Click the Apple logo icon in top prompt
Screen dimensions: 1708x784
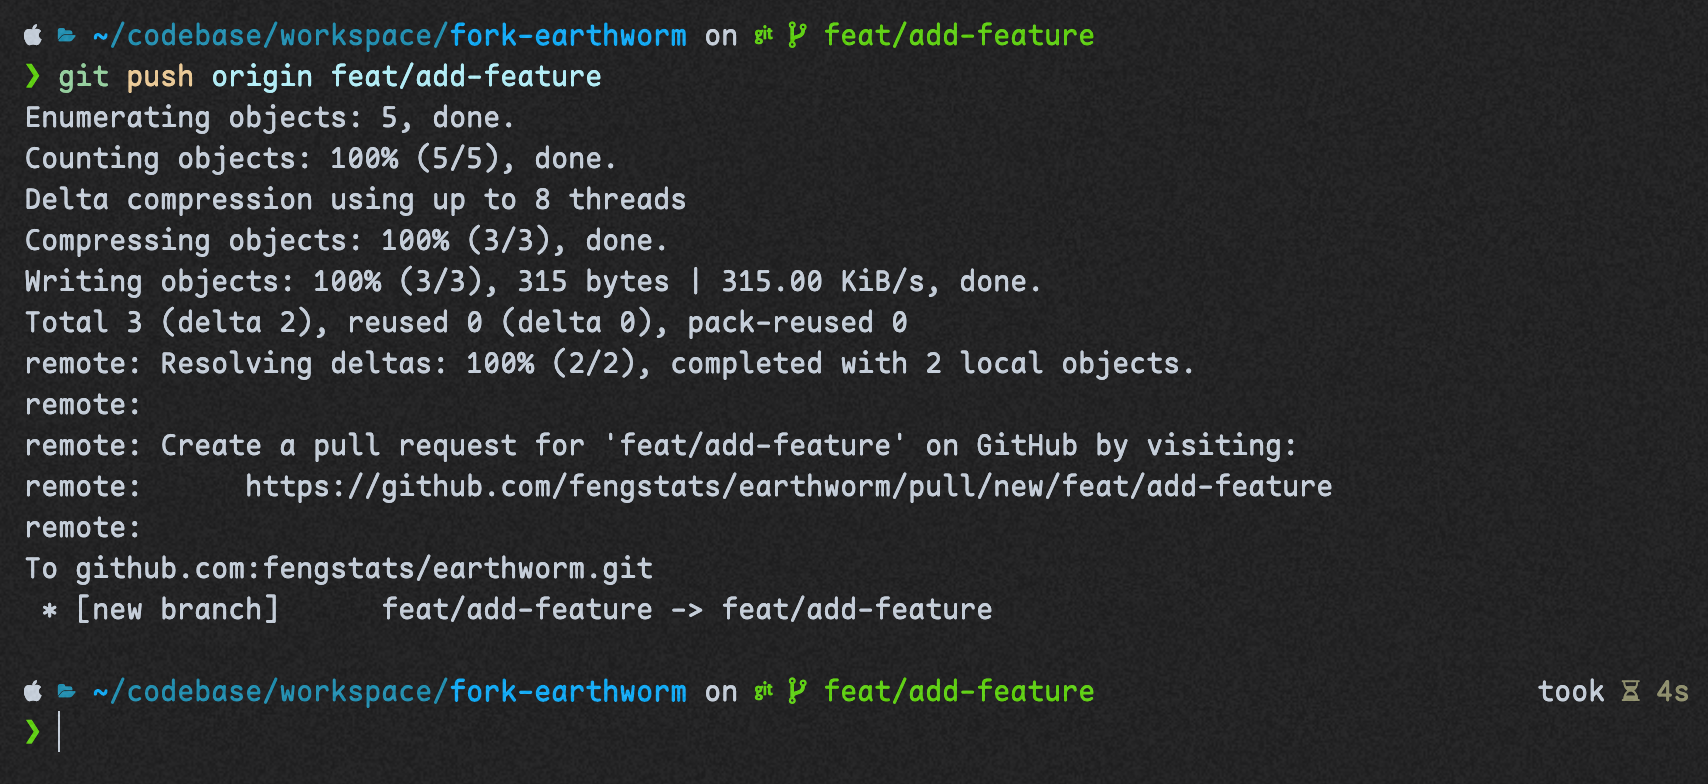33,36
